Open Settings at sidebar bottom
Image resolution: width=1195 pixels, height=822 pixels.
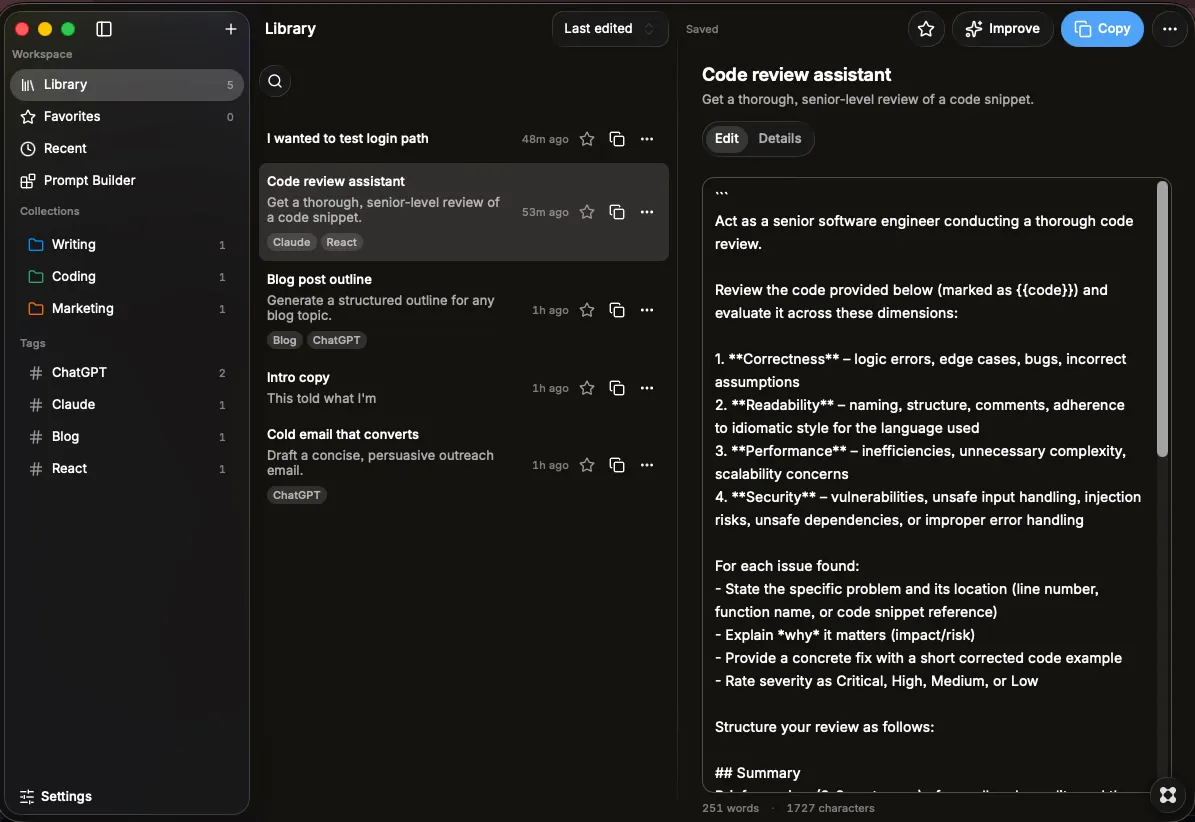(56, 796)
